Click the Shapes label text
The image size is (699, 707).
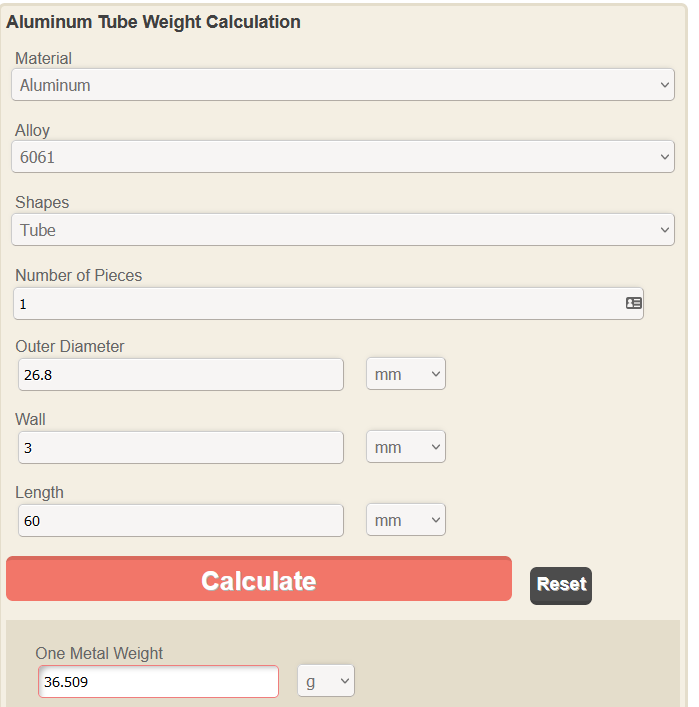(x=42, y=202)
